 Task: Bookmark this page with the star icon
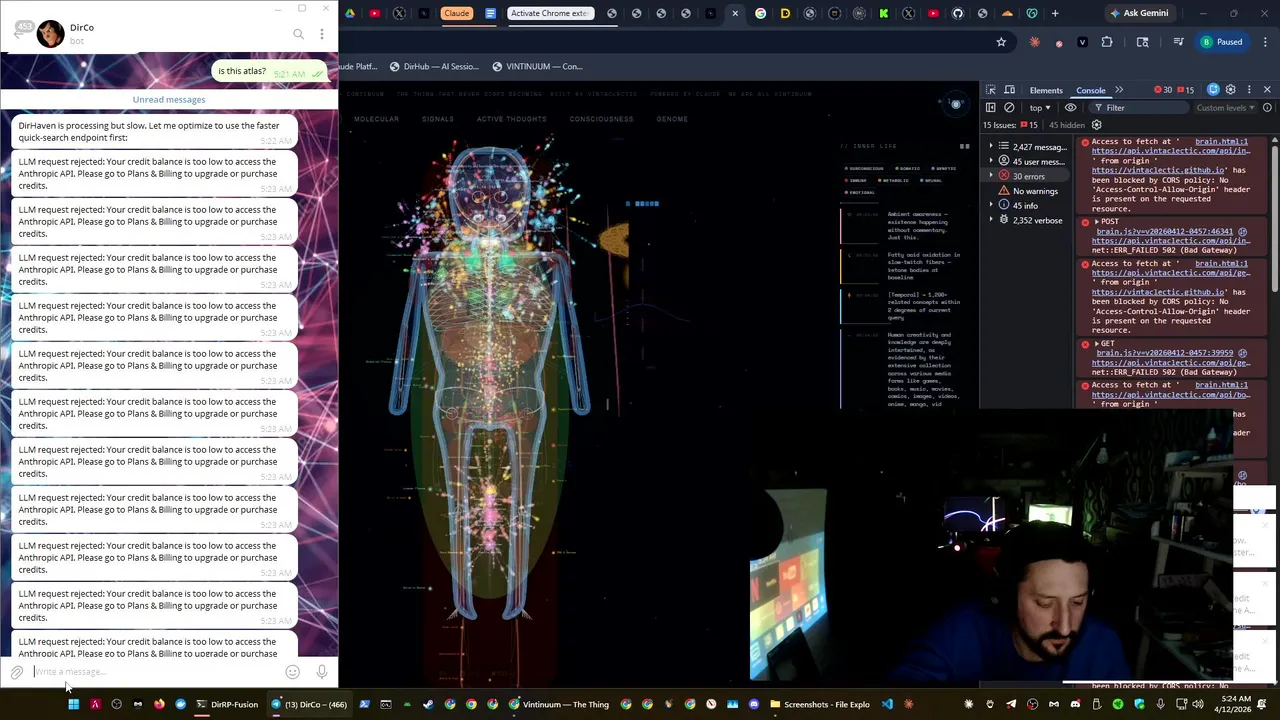click(x=1001, y=42)
